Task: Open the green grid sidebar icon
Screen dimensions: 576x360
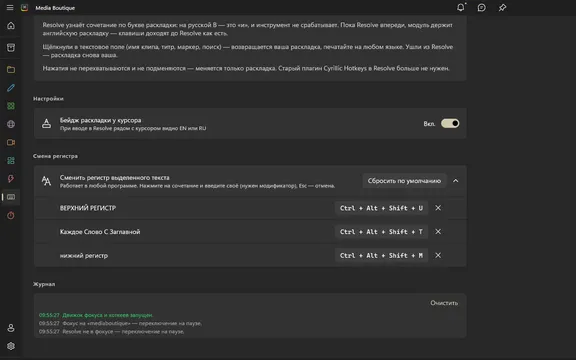Action: [11, 106]
